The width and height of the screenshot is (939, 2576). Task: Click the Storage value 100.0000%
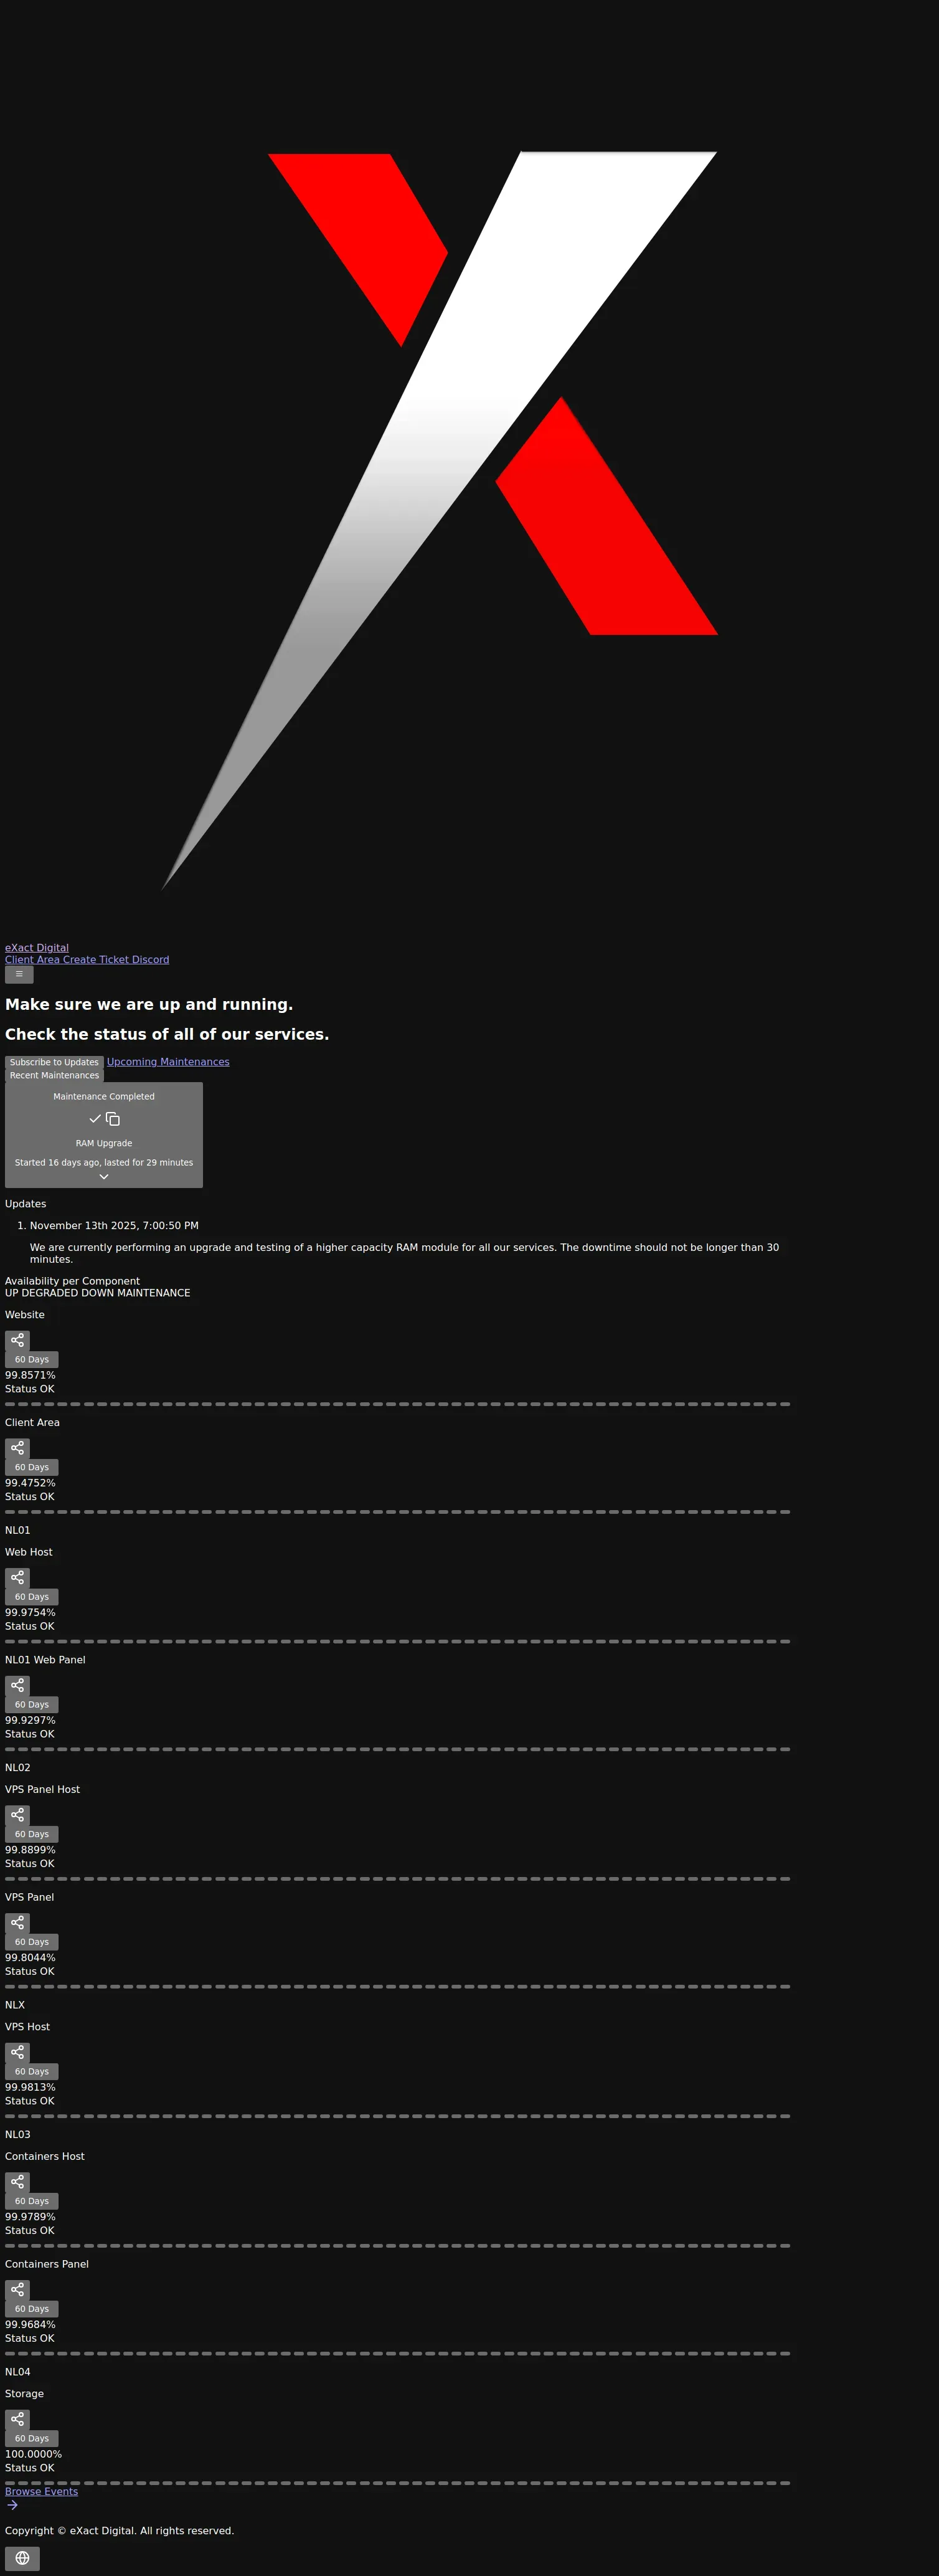pyautogui.click(x=33, y=2454)
